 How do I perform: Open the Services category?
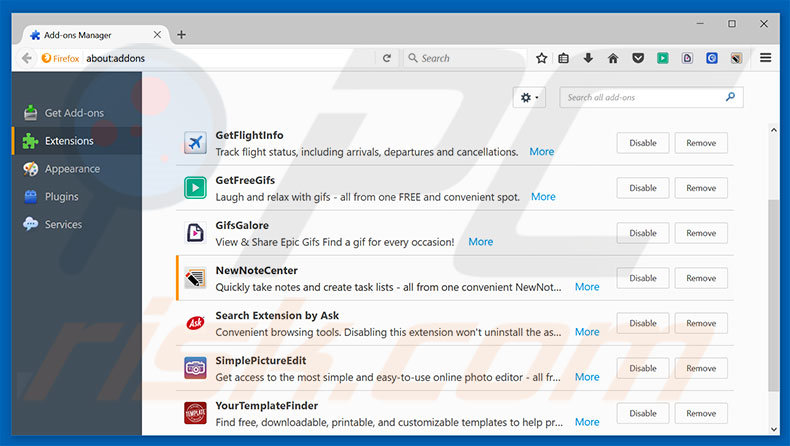click(77, 224)
